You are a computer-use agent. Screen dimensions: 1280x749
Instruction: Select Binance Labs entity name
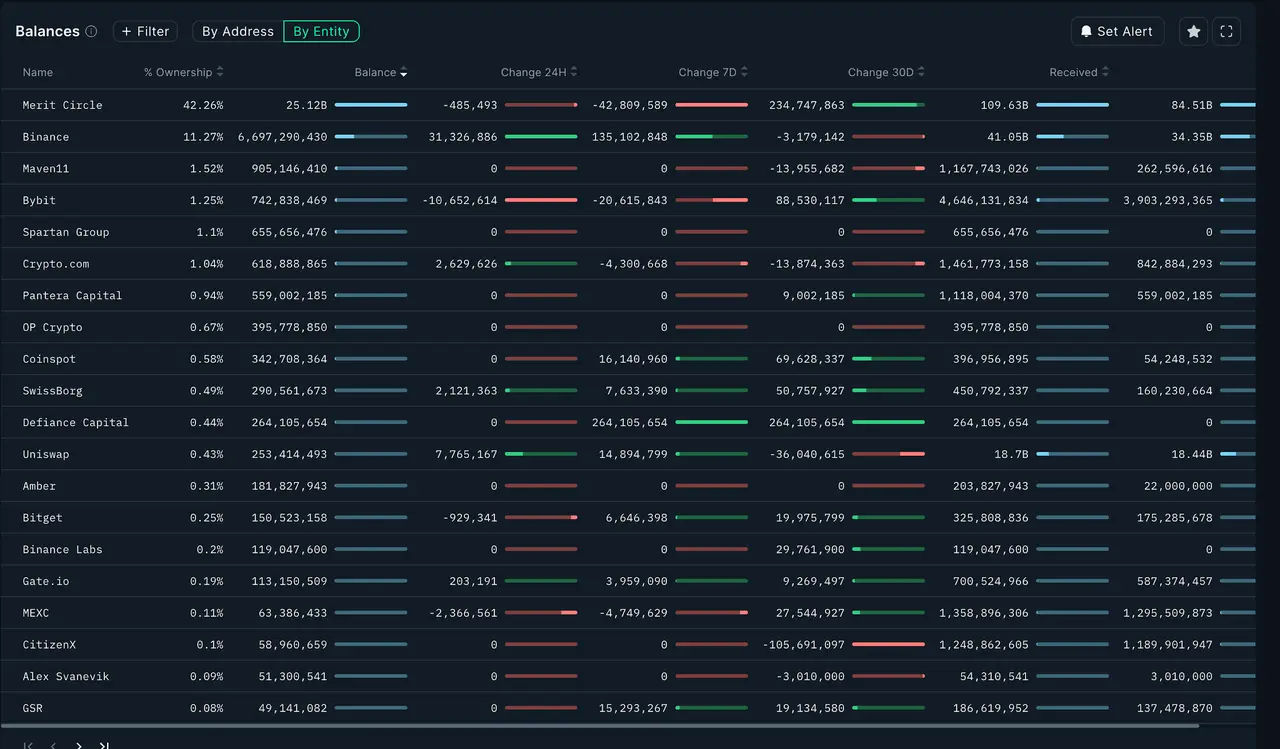pos(62,550)
